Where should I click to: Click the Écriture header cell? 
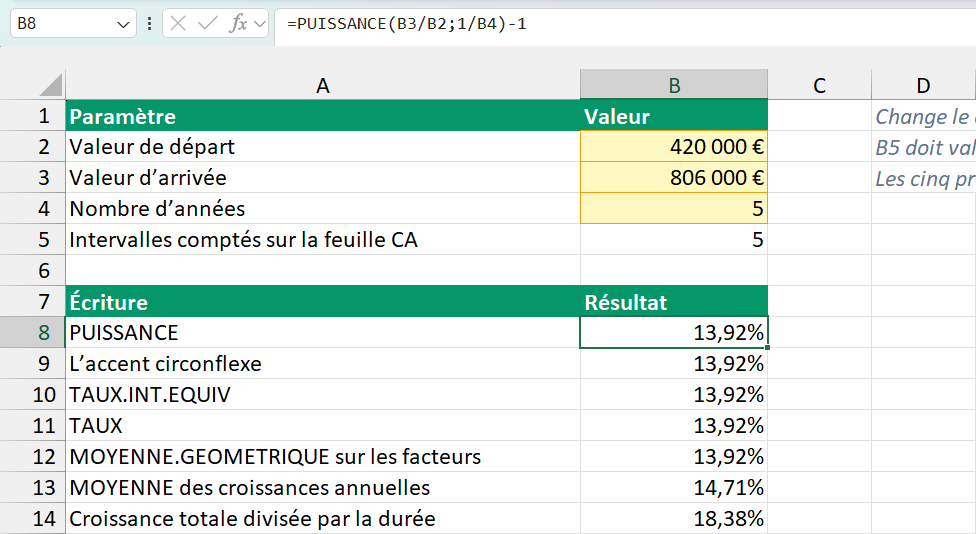(322, 301)
